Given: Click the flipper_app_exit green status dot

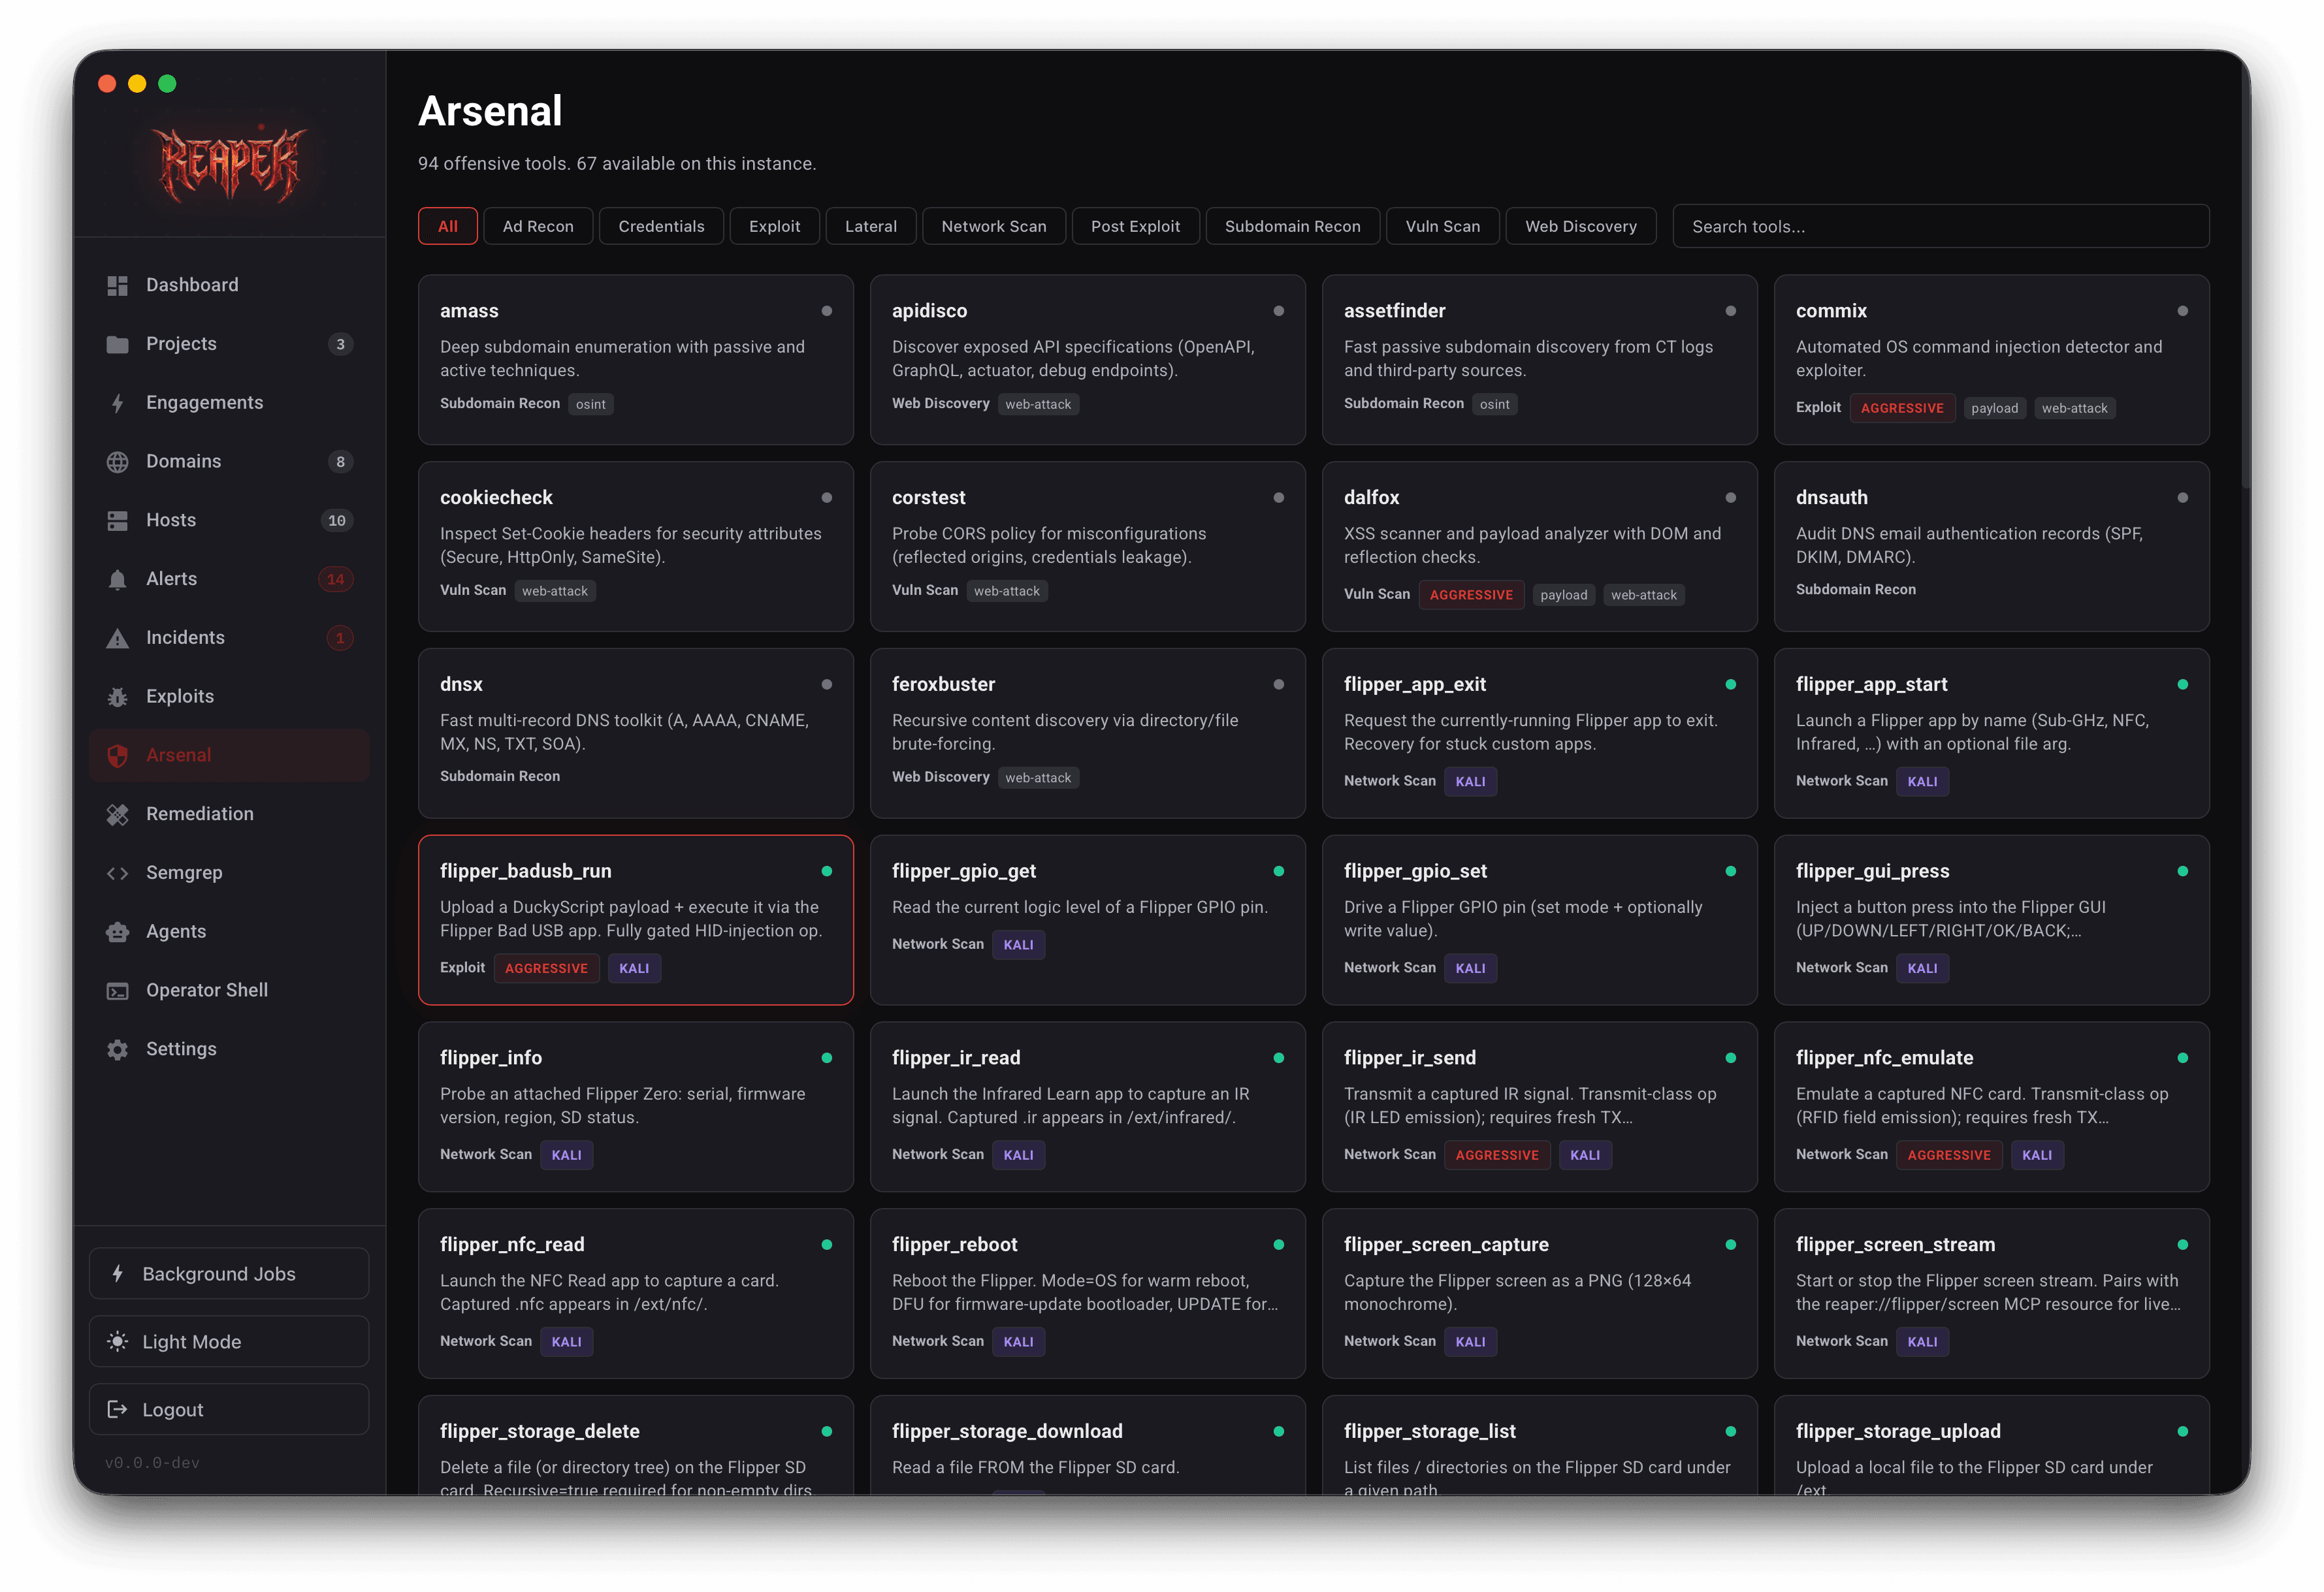Looking at the screenshot, I should pos(1730,684).
